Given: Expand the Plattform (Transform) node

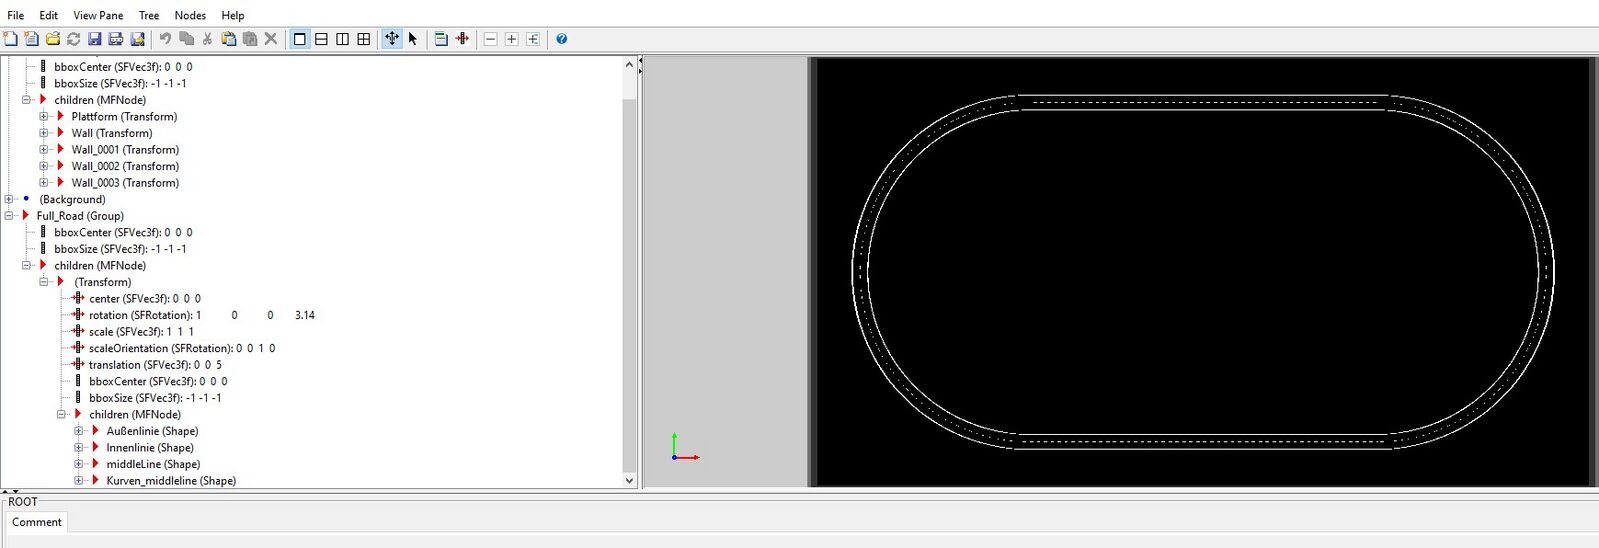Looking at the screenshot, I should point(44,117).
